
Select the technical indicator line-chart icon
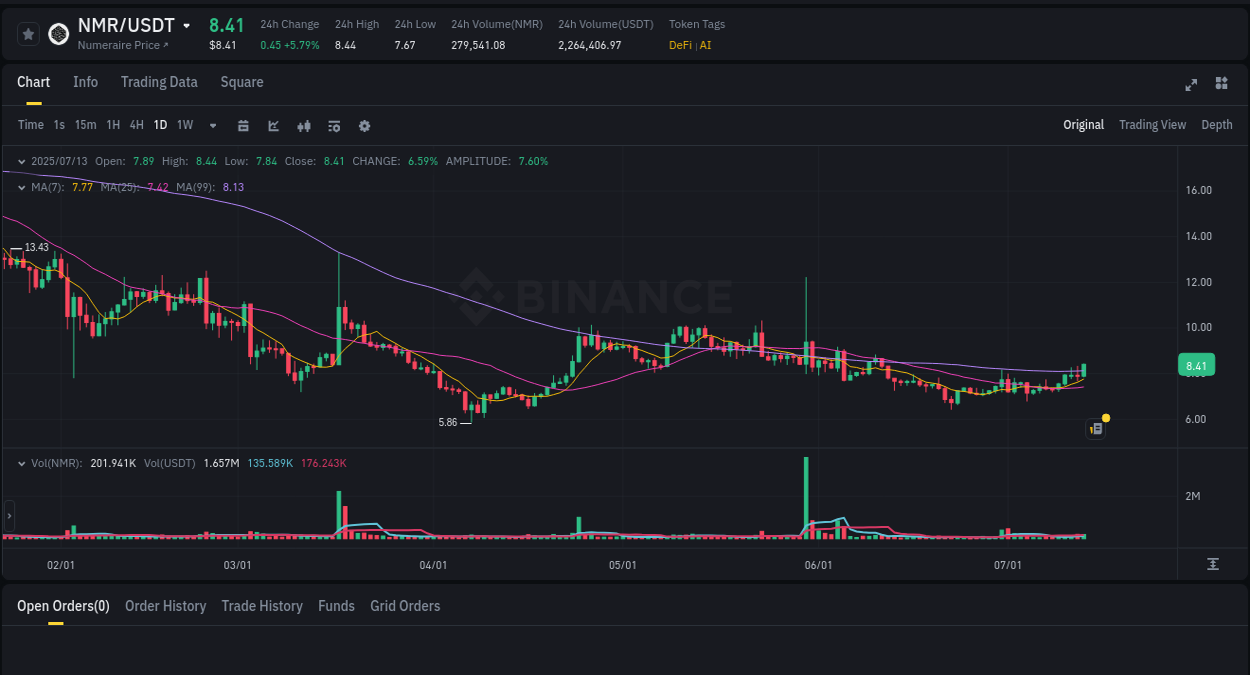click(273, 126)
